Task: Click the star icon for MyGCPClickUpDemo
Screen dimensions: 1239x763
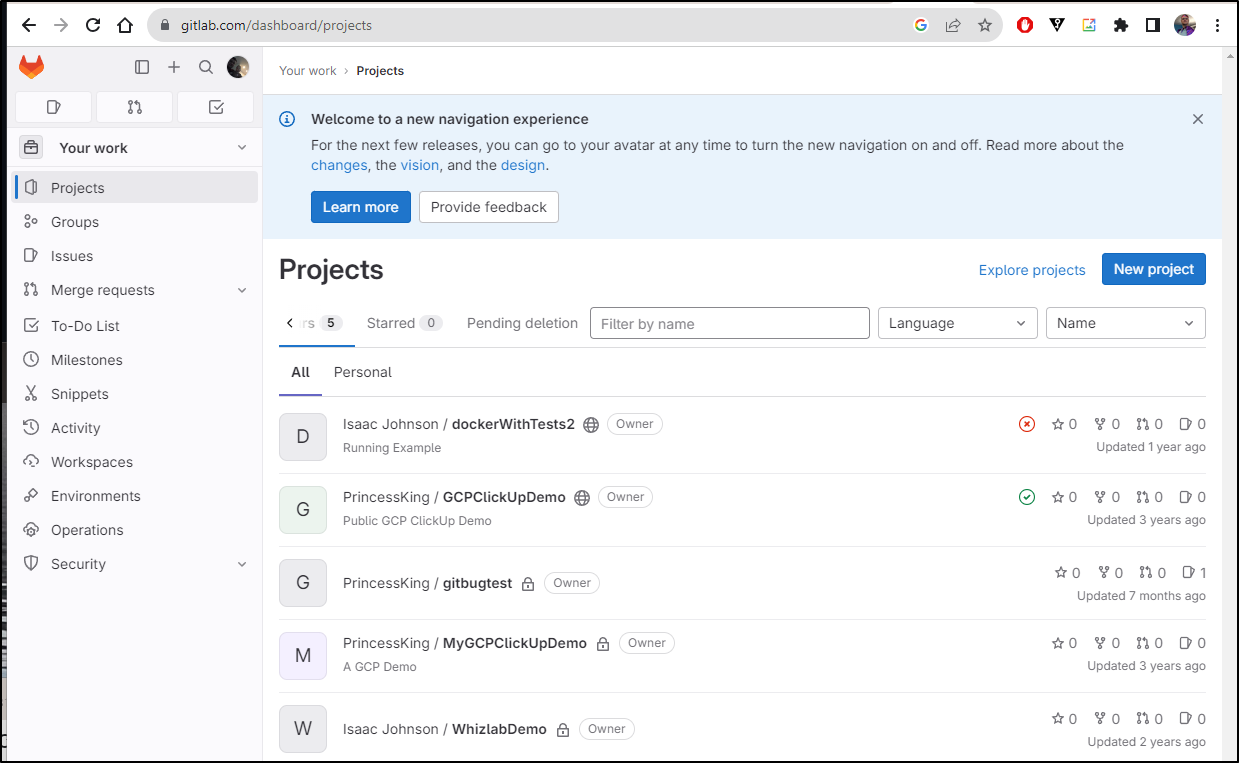Action: coord(1058,643)
